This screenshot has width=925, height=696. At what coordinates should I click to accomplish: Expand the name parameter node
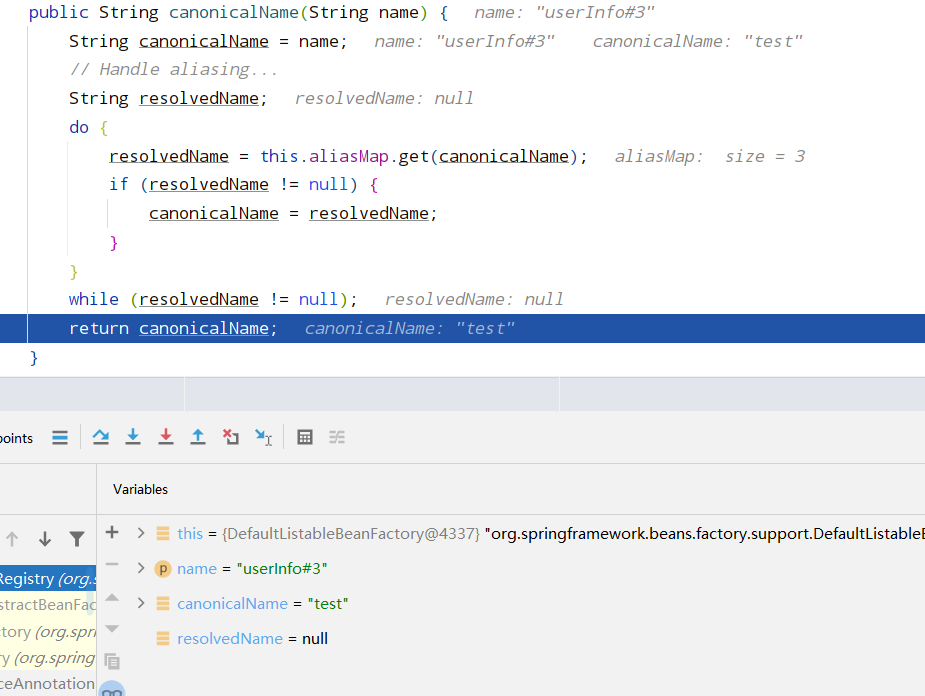point(141,568)
